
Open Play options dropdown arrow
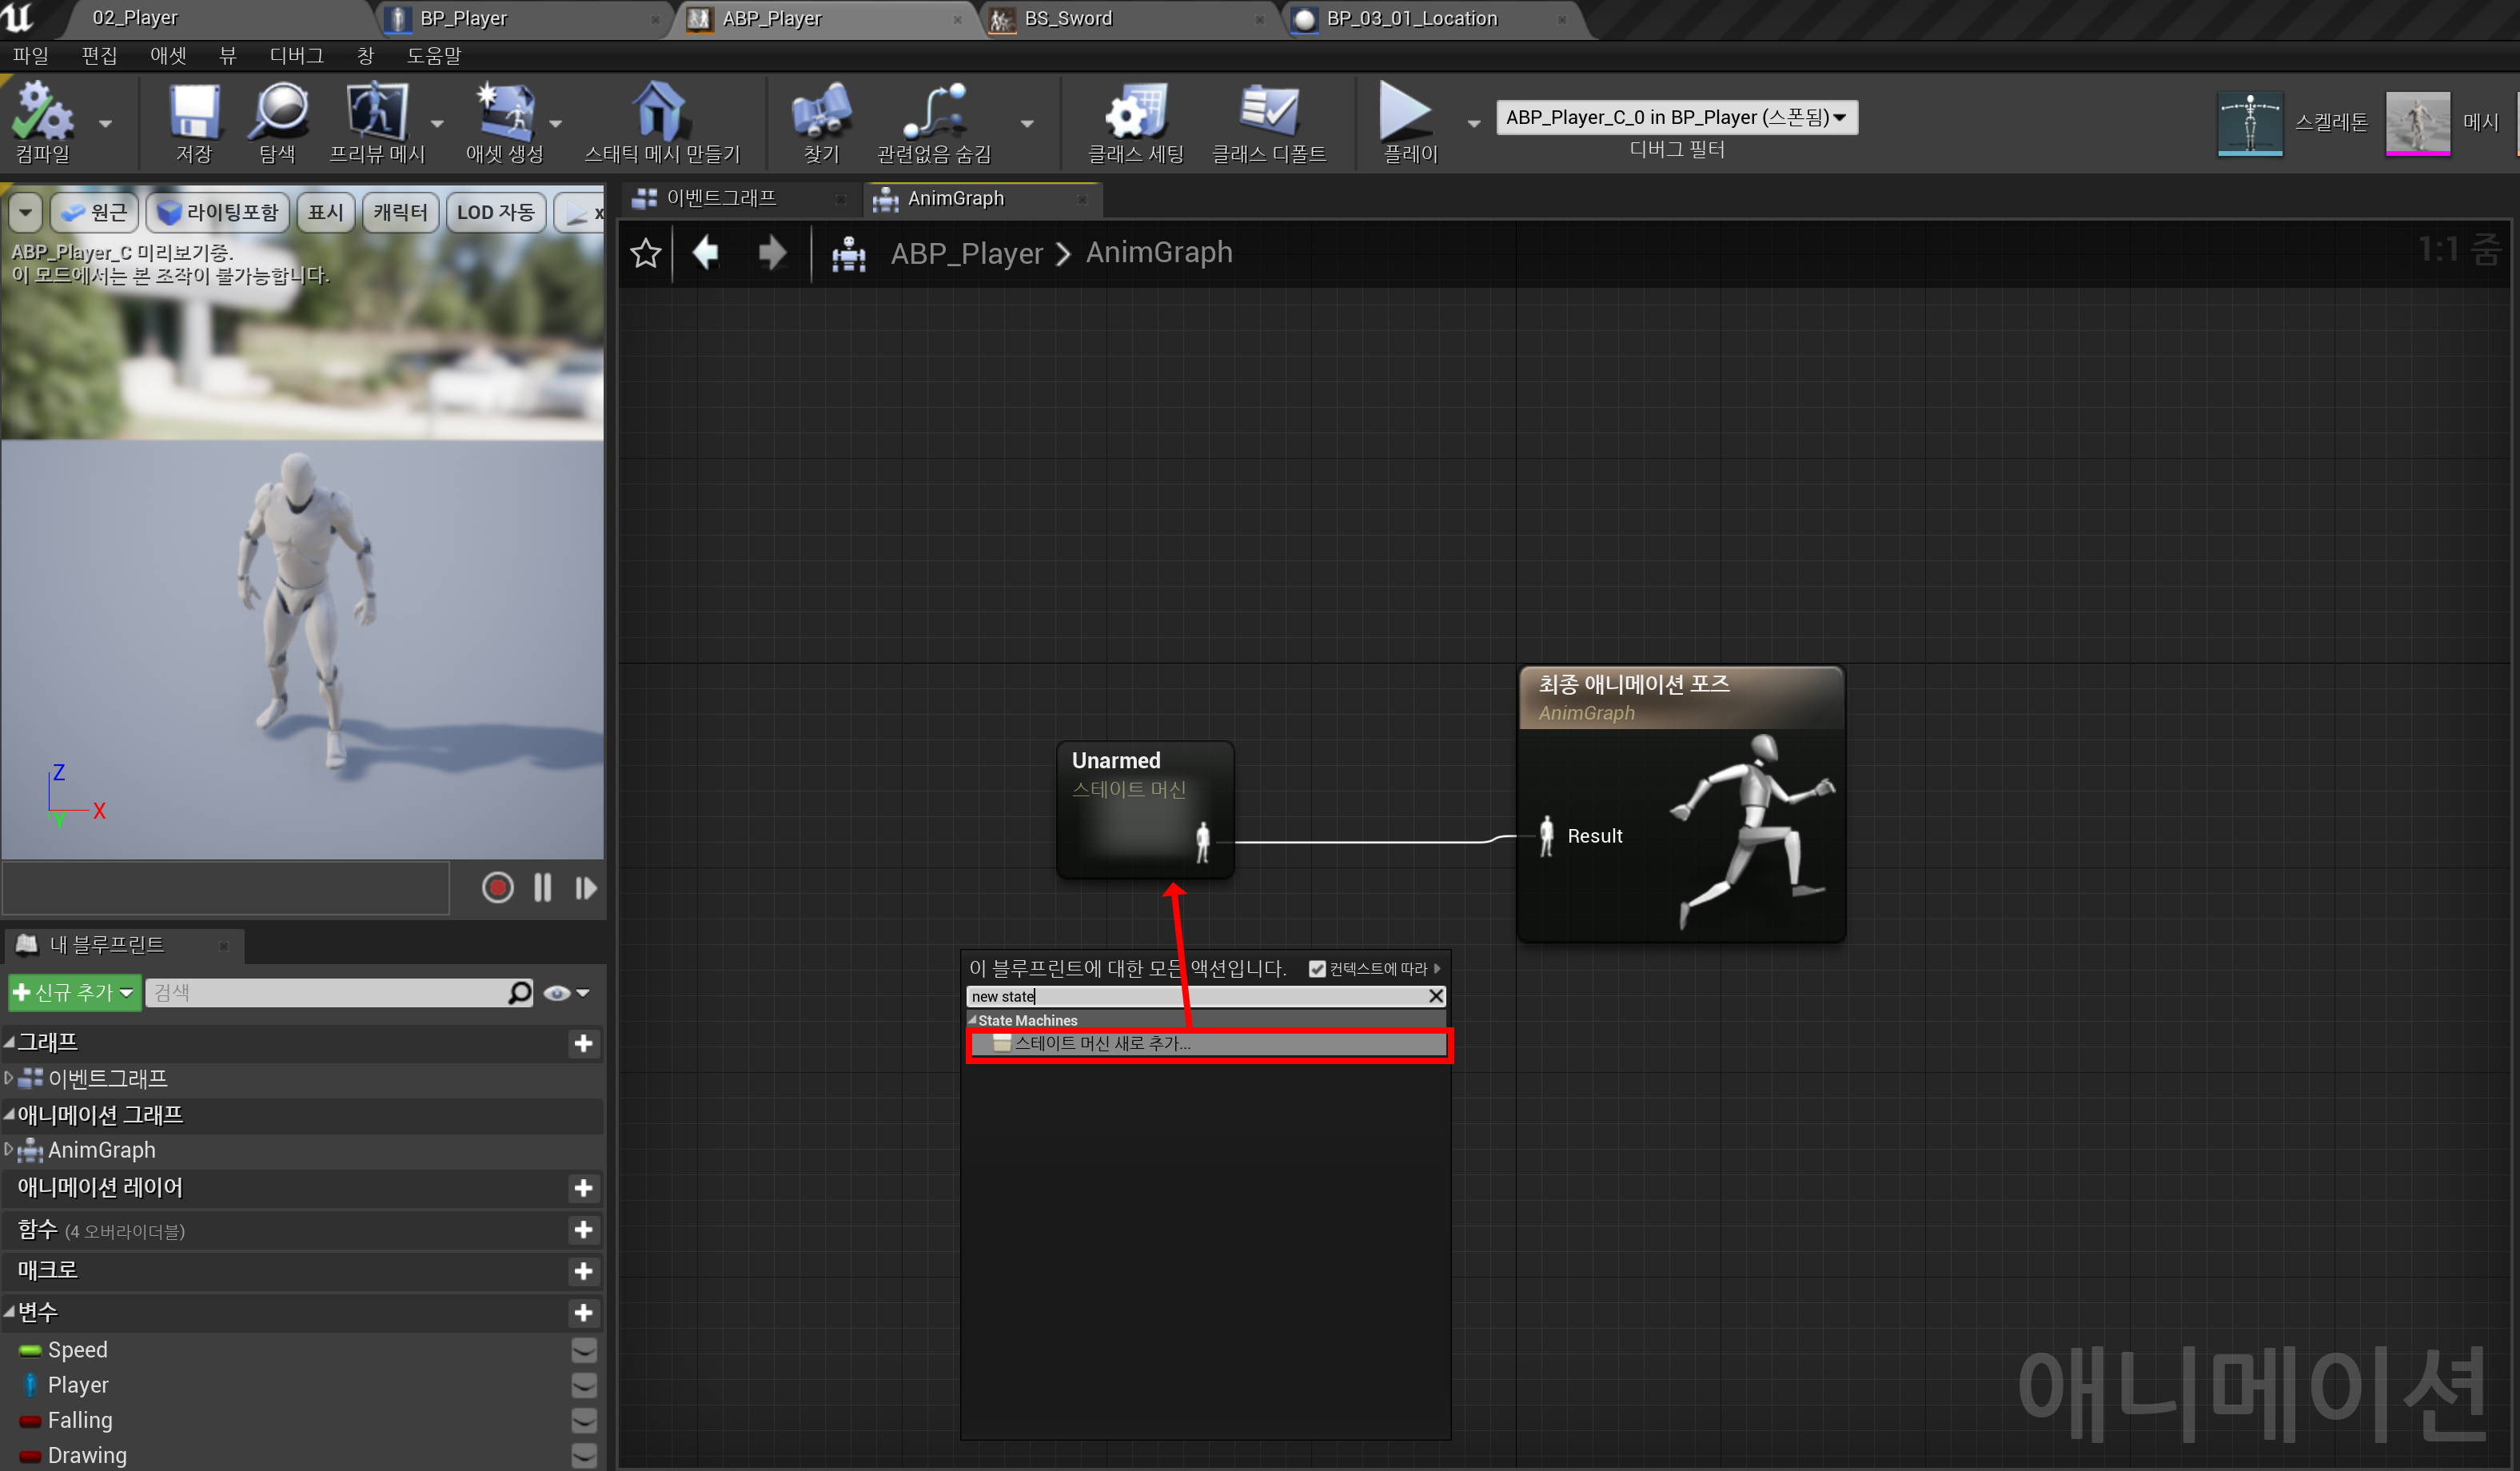pos(1473,124)
